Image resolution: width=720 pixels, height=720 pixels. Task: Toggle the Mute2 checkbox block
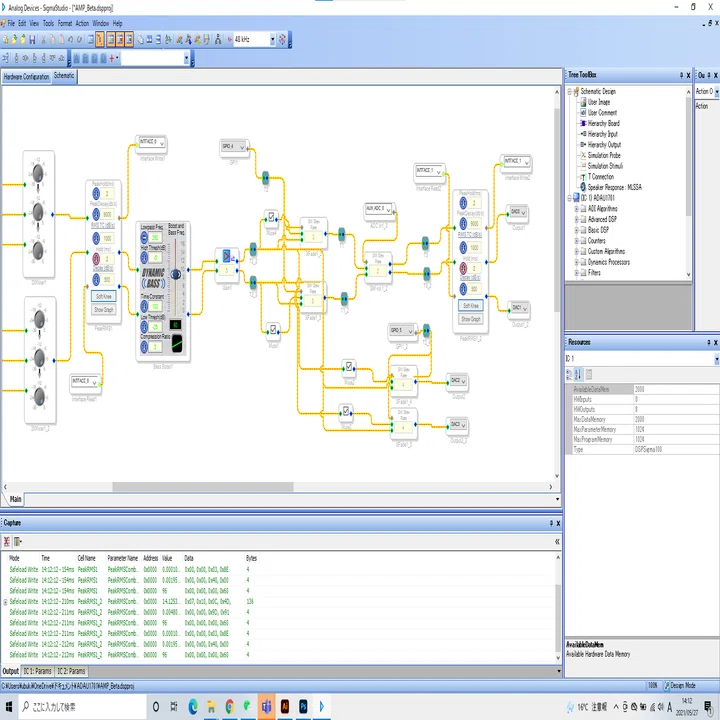tap(349, 366)
